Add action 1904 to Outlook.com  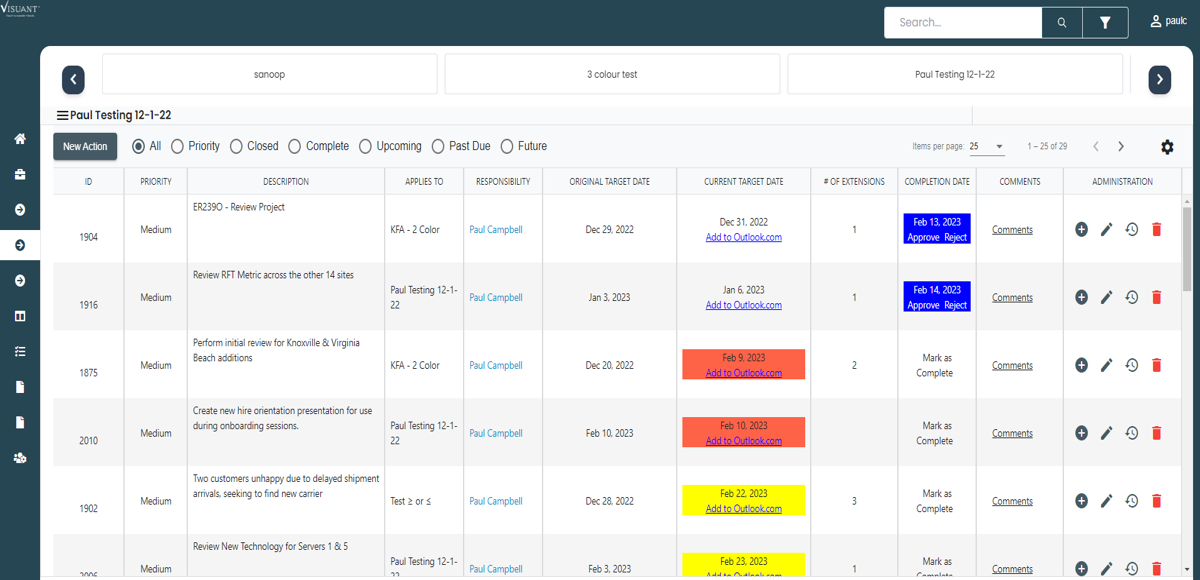pyautogui.click(x=743, y=238)
